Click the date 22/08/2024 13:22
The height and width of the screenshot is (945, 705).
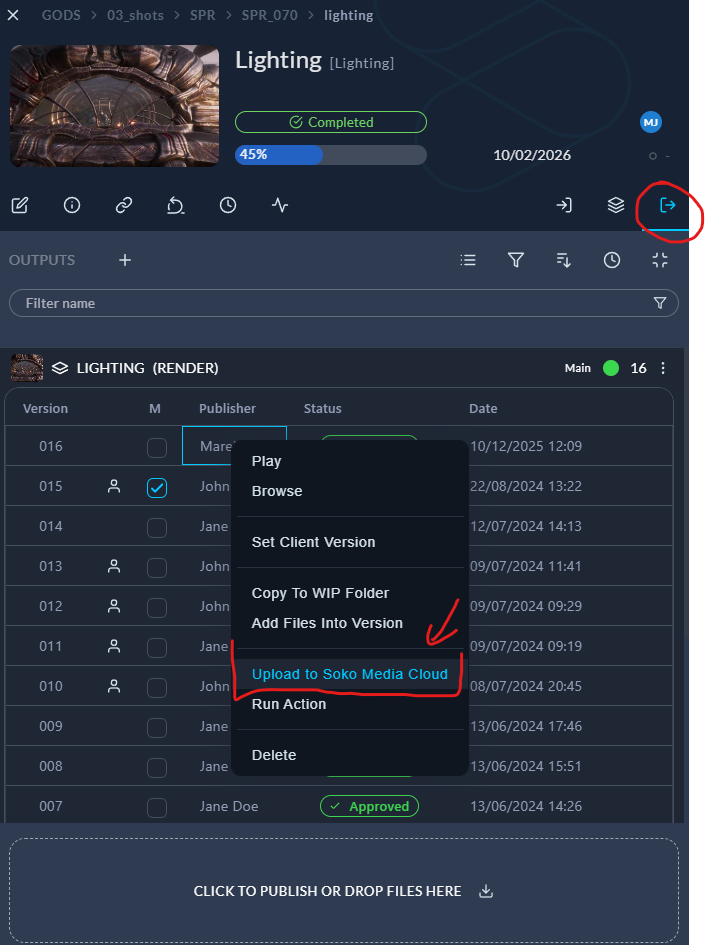525,486
